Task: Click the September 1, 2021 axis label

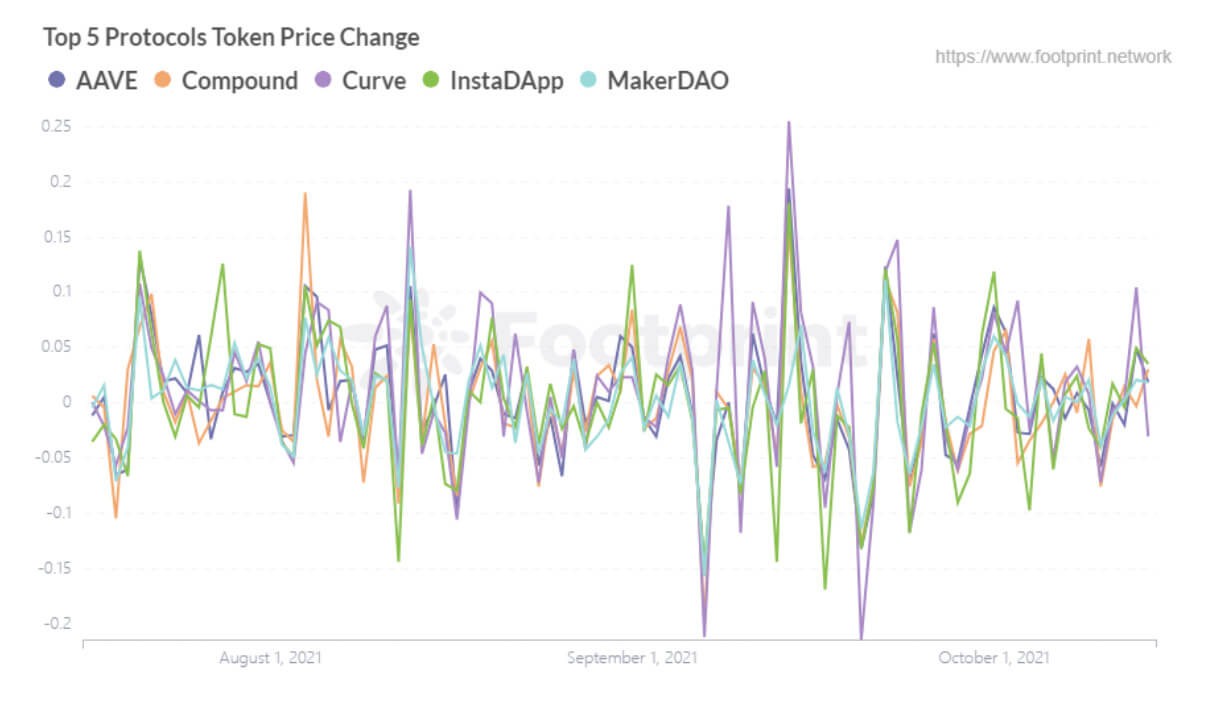Action: tap(632, 658)
